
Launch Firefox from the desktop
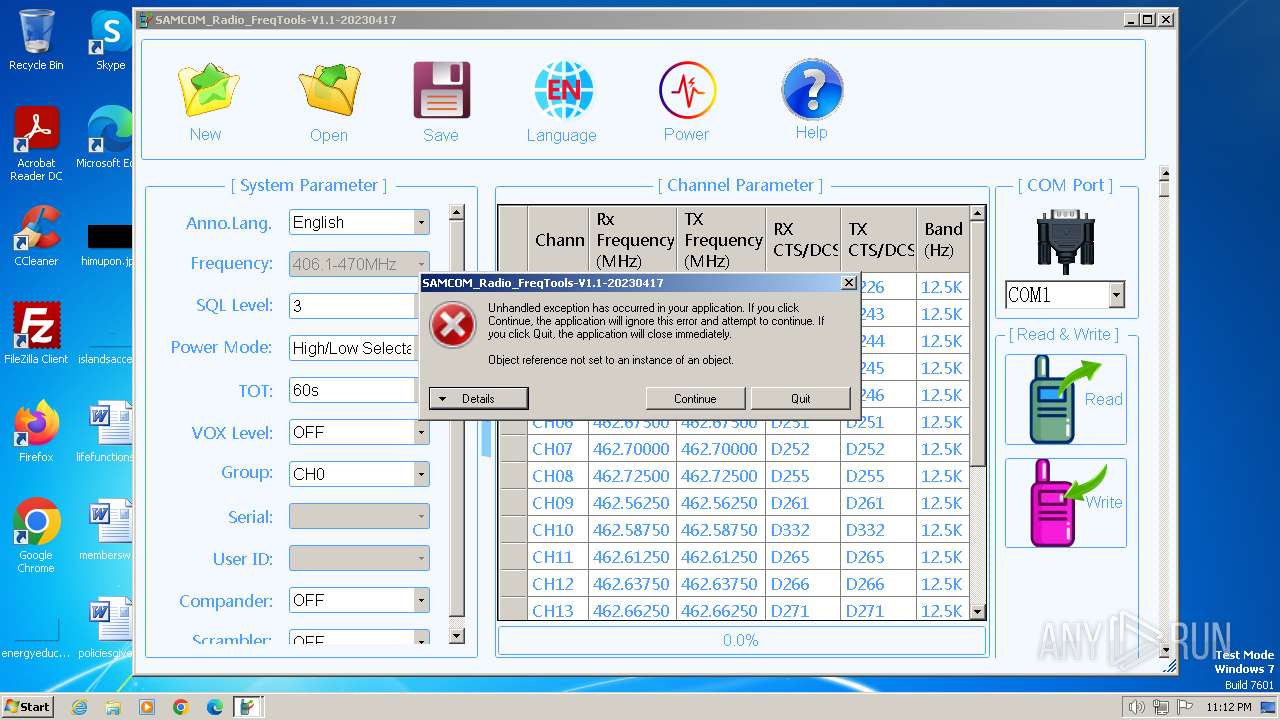(36, 432)
